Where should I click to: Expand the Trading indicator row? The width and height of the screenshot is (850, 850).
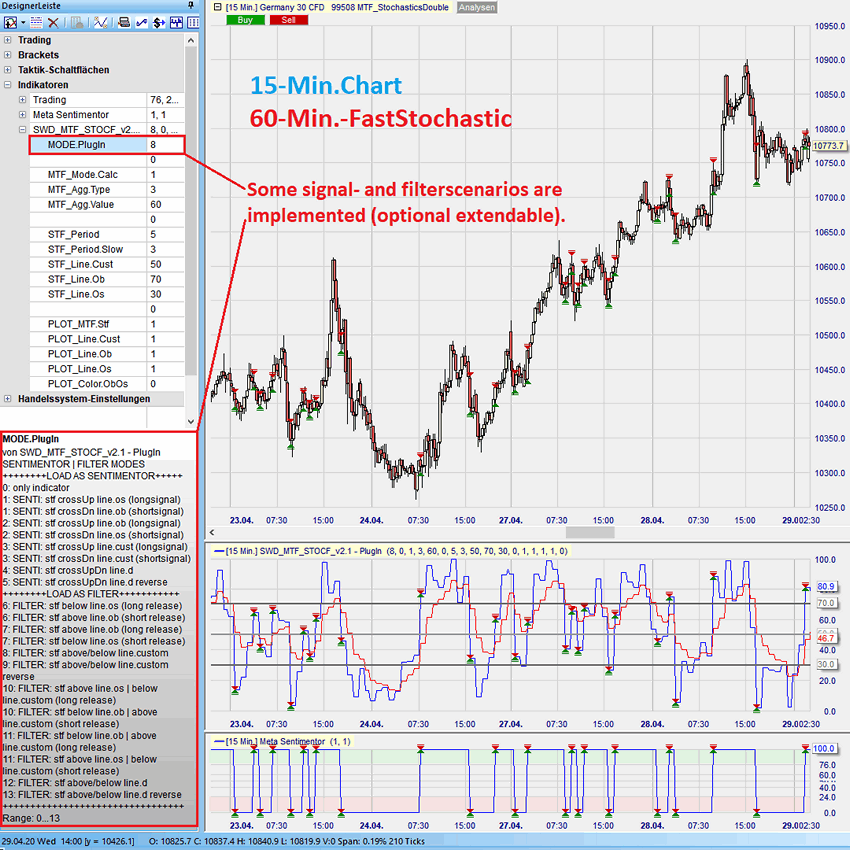click(x=22, y=100)
